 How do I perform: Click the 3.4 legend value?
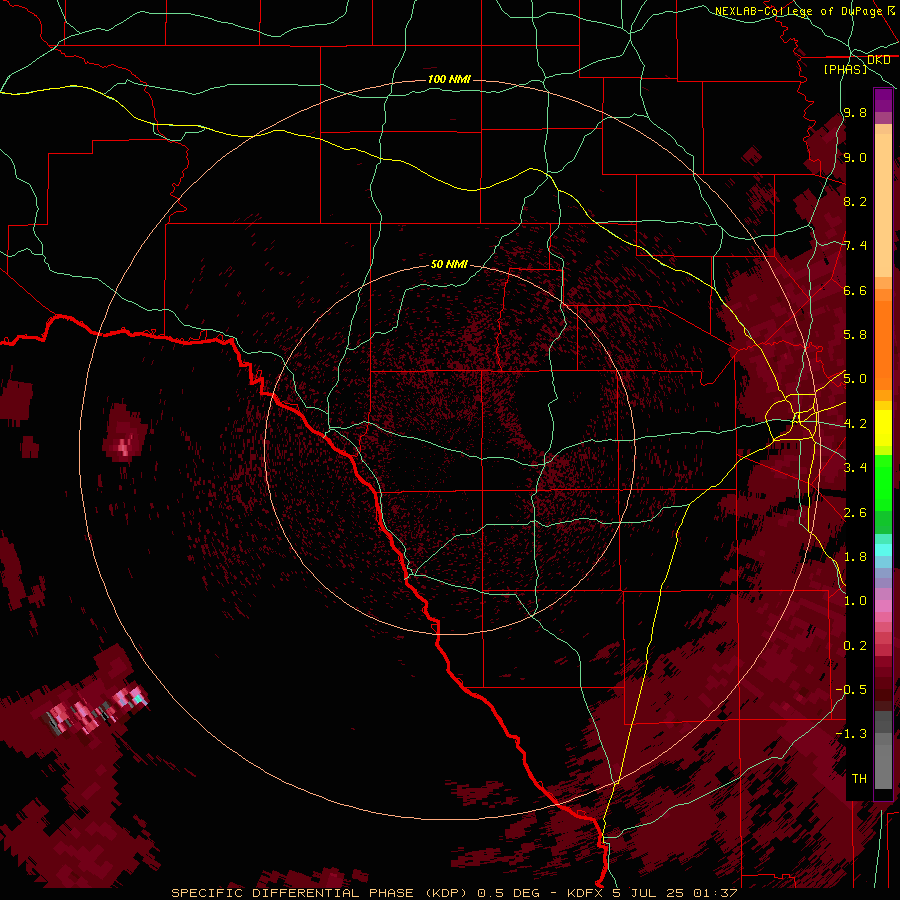(855, 468)
